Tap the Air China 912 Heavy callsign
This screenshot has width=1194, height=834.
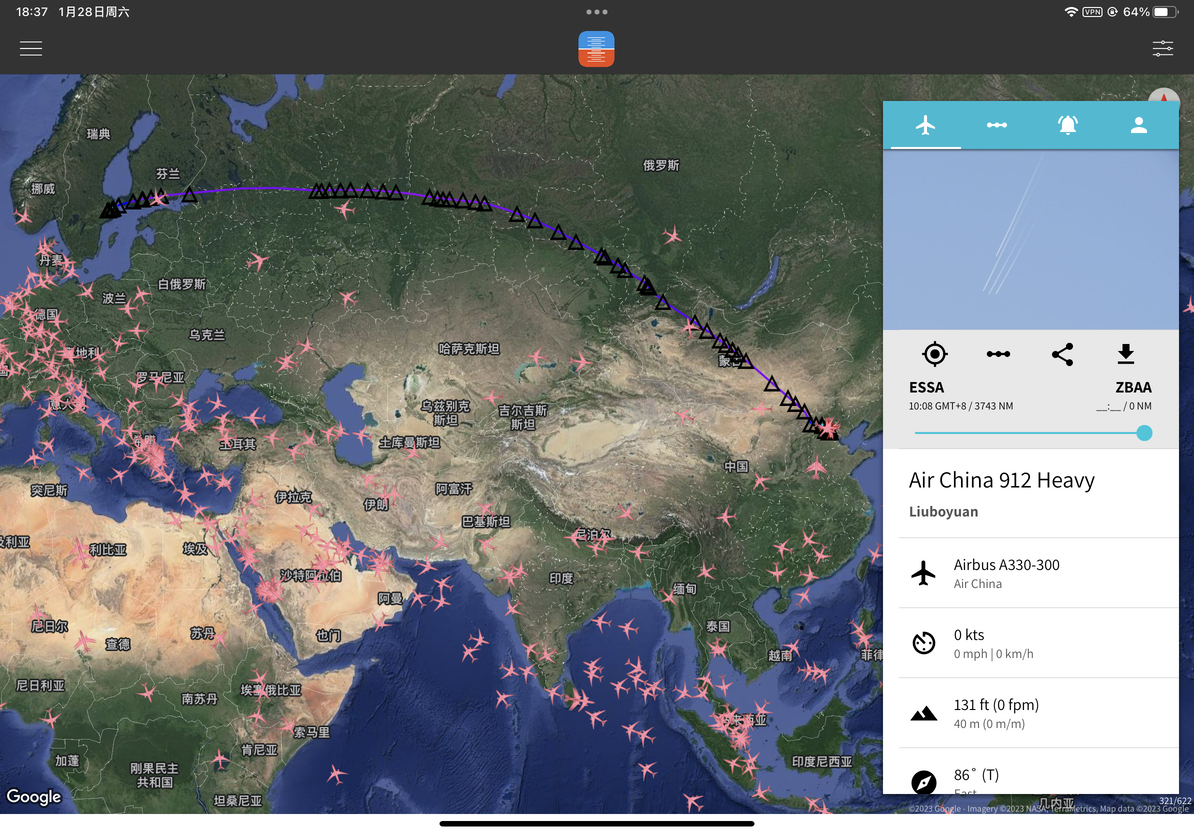[1001, 481]
